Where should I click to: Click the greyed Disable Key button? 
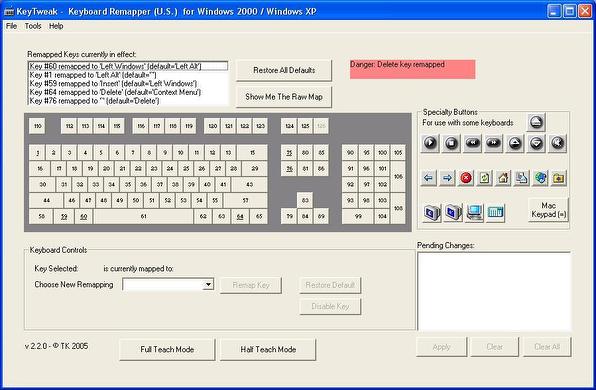pyautogui.click(x=330, y=306)
